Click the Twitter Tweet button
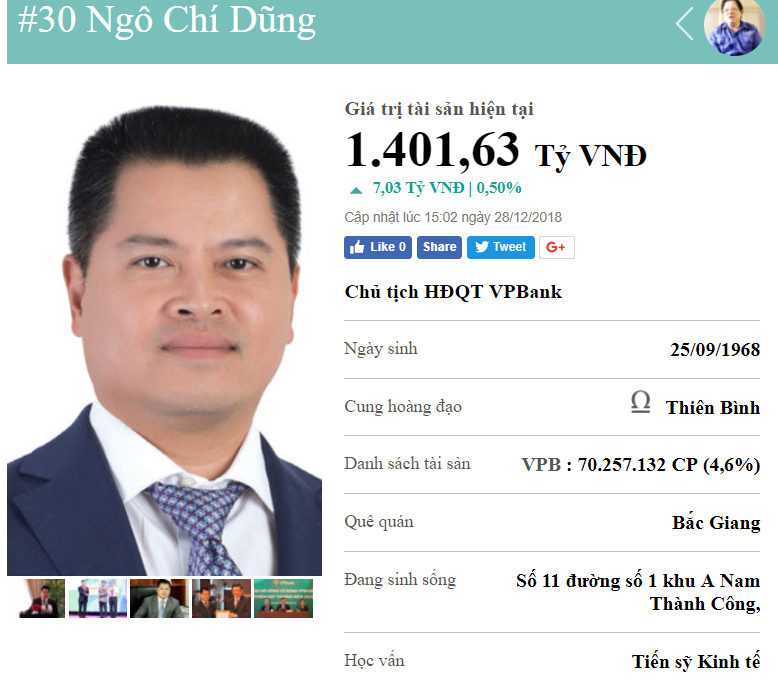778x686 pixels. point(501,247)
